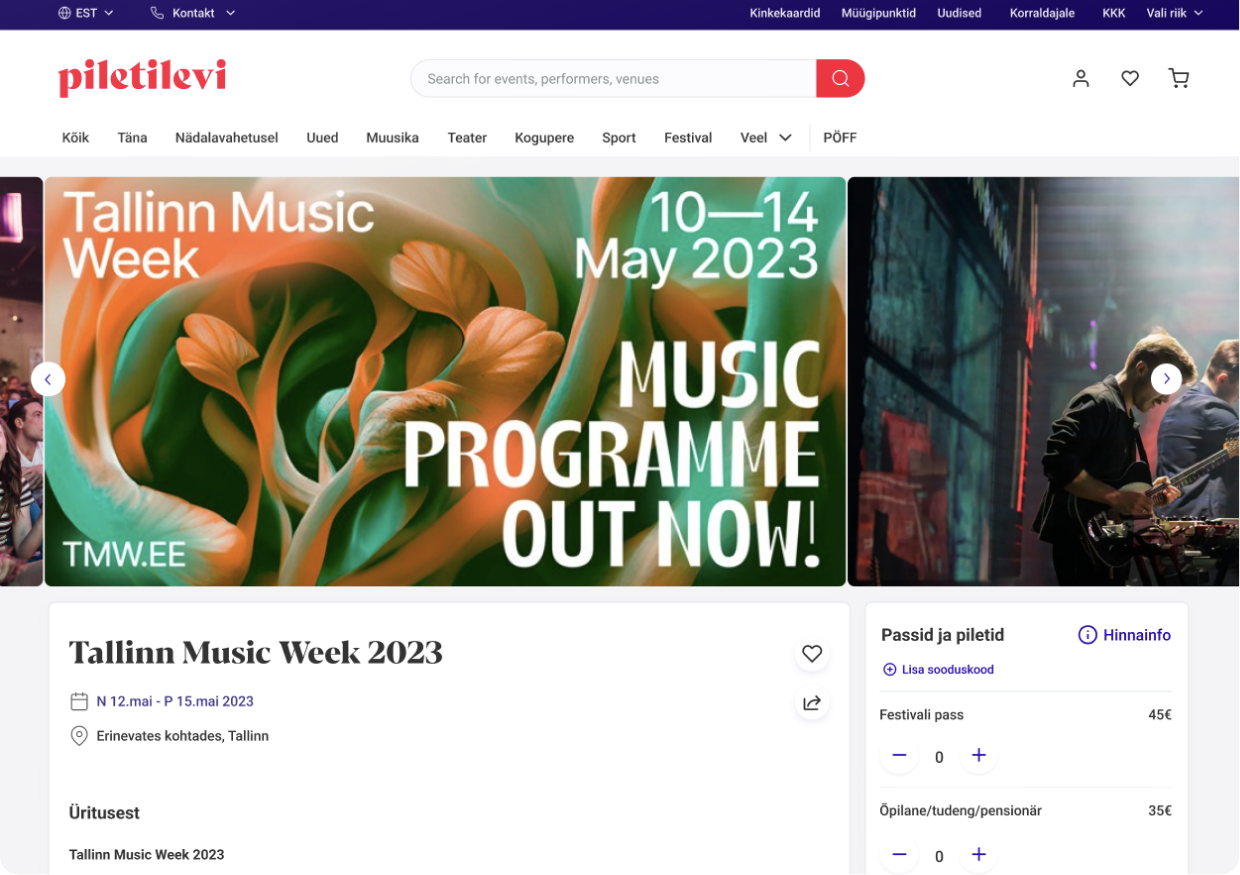This screenshot has width=1240, height=875.
Task: Click the location pin icon
Action: tap(79, 736)
